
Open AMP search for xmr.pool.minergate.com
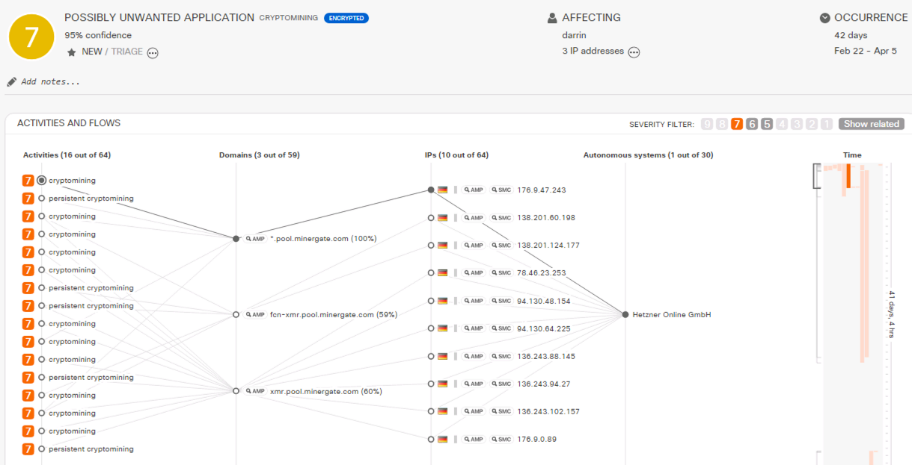point(254,391)
